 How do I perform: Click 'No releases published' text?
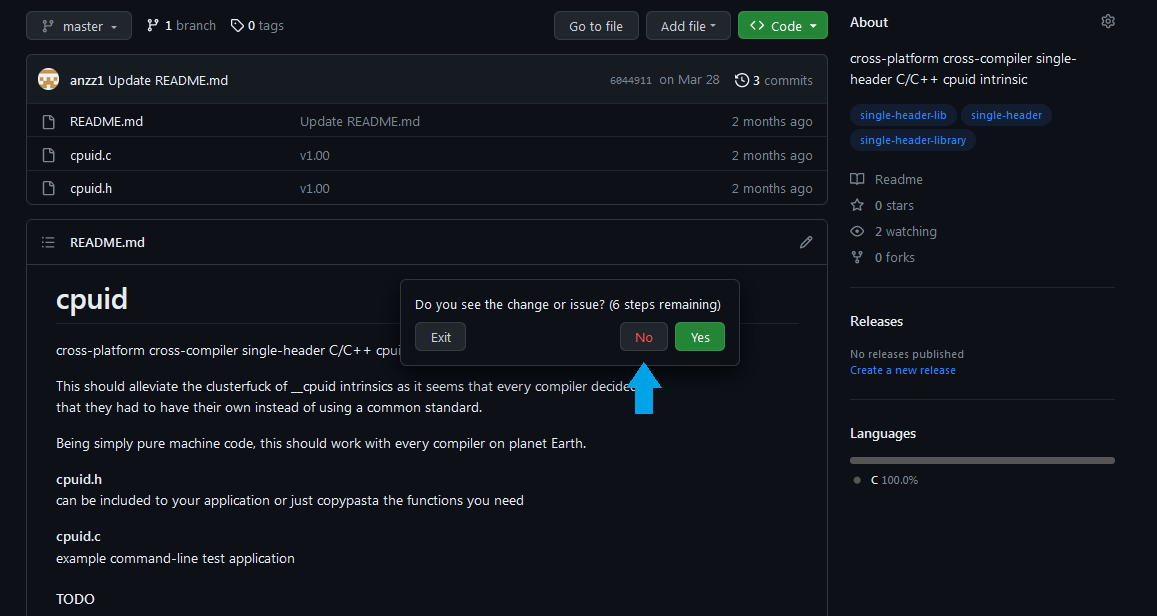click(907, 354)
